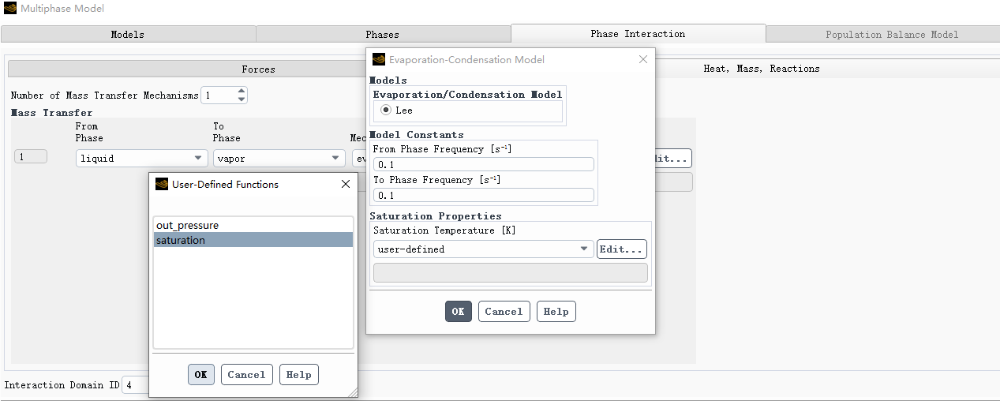Image resolution: width=1000 pixels, height=401 pixels.
Task: Close the User-Defined Functions window
Action: 345,184
